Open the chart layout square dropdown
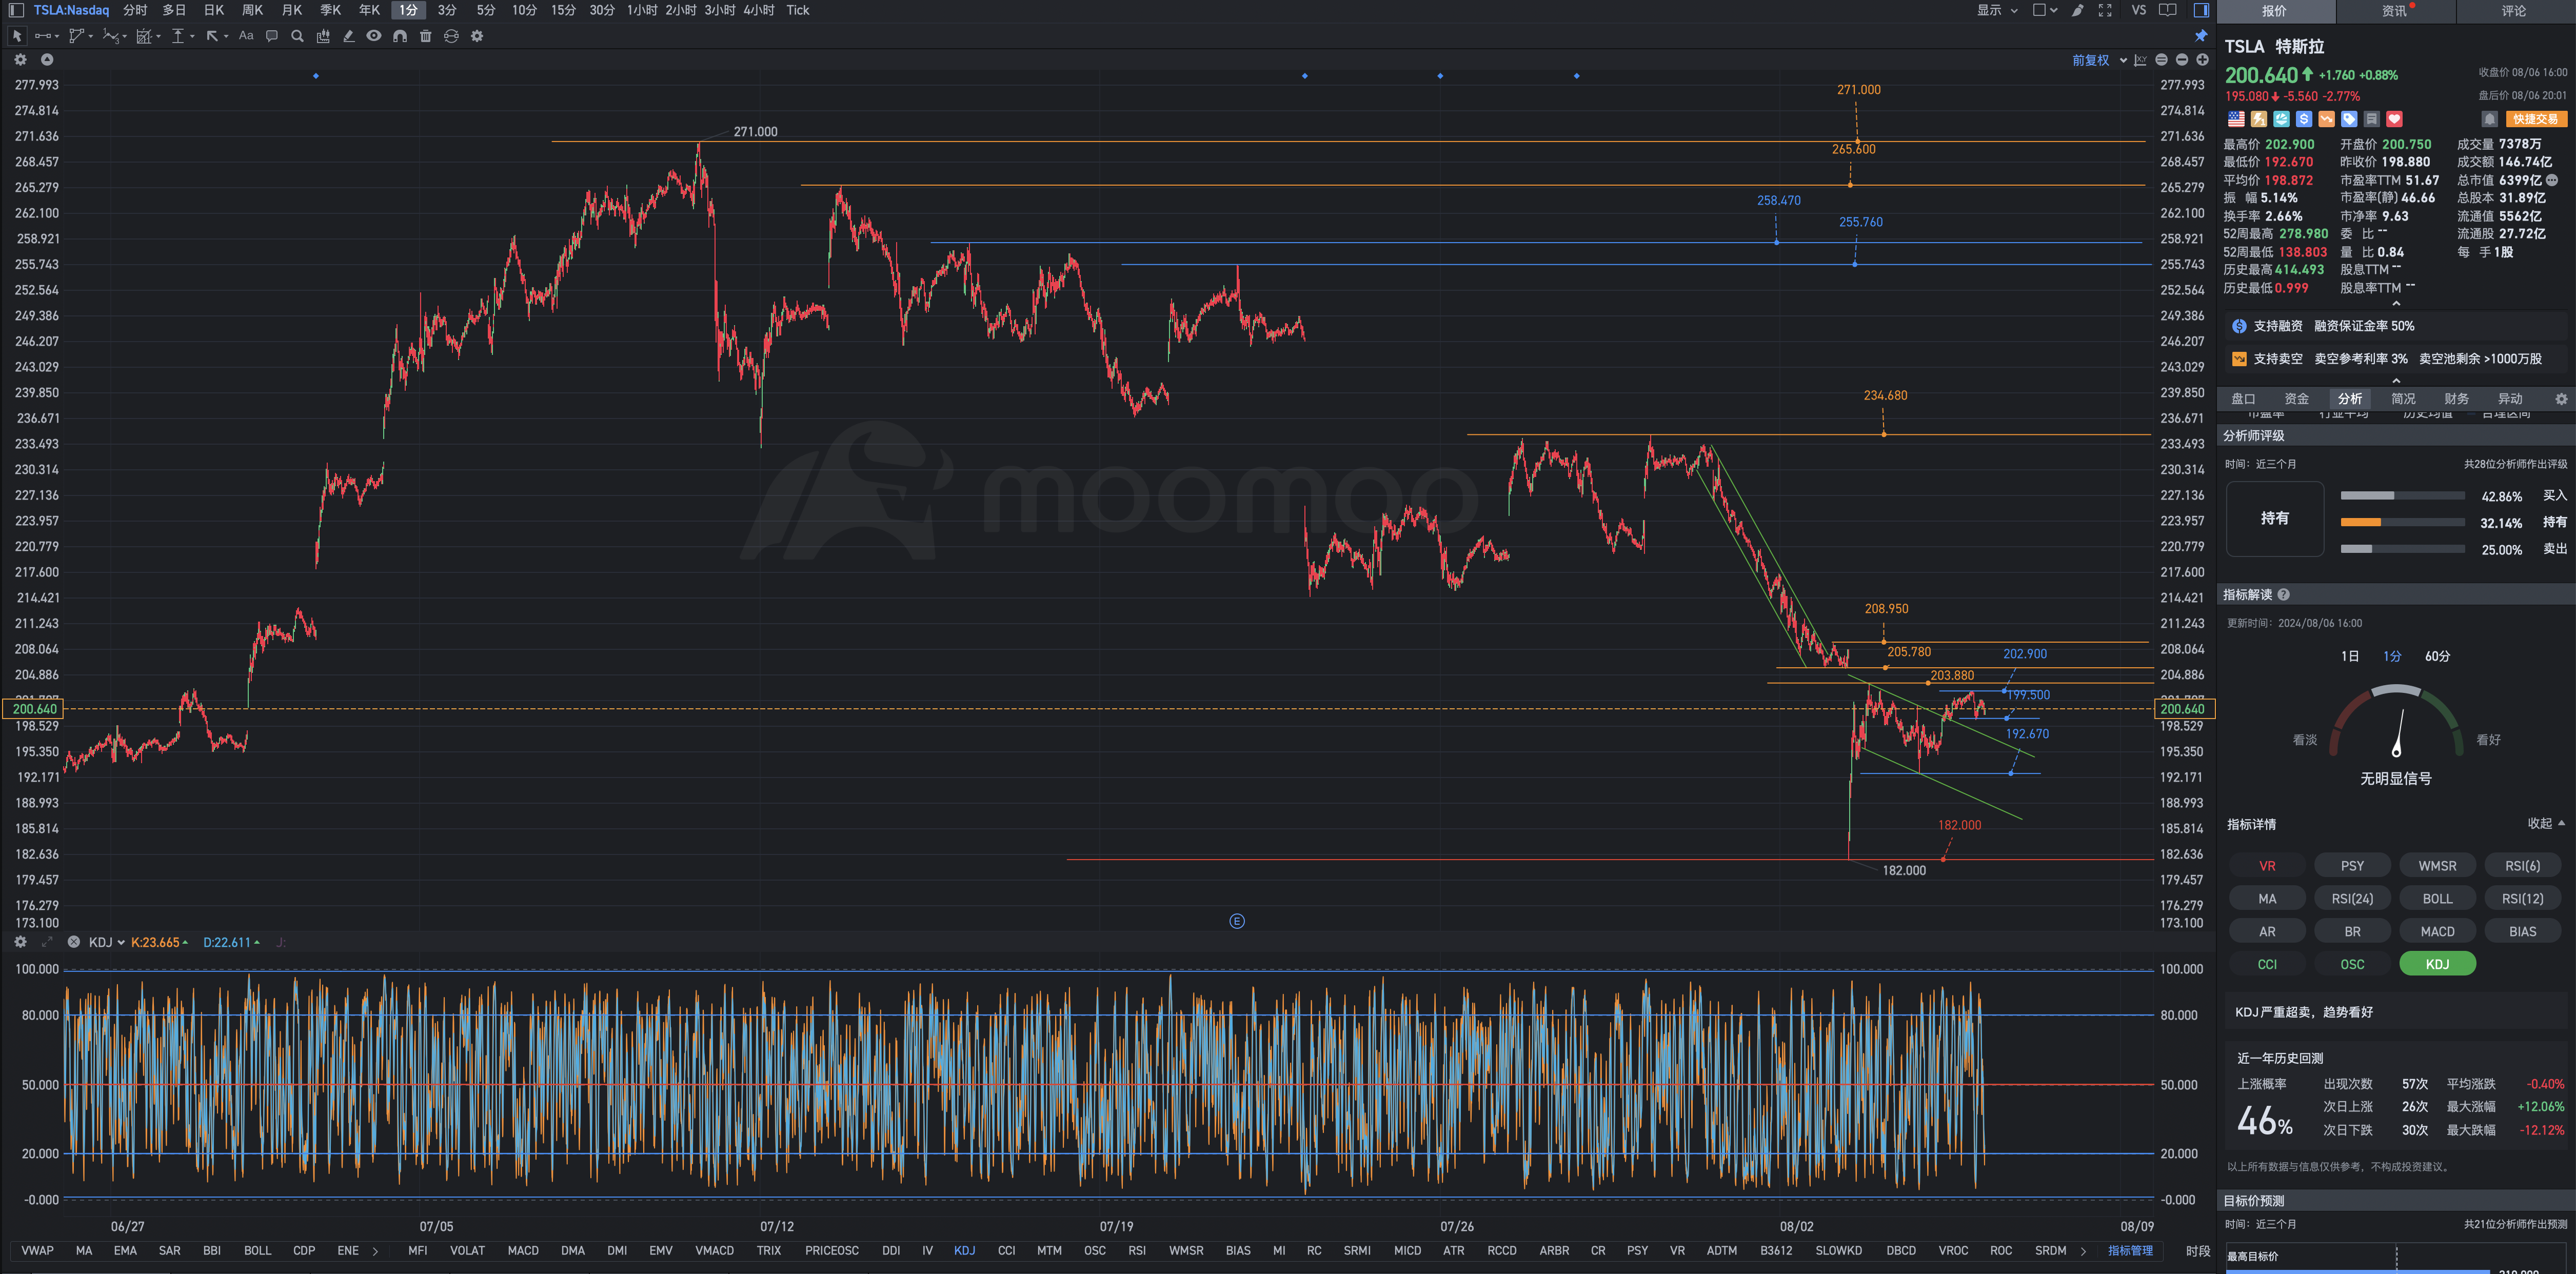Image resolution: width=2576 pixels, height=1274 pixels. 2045,10
